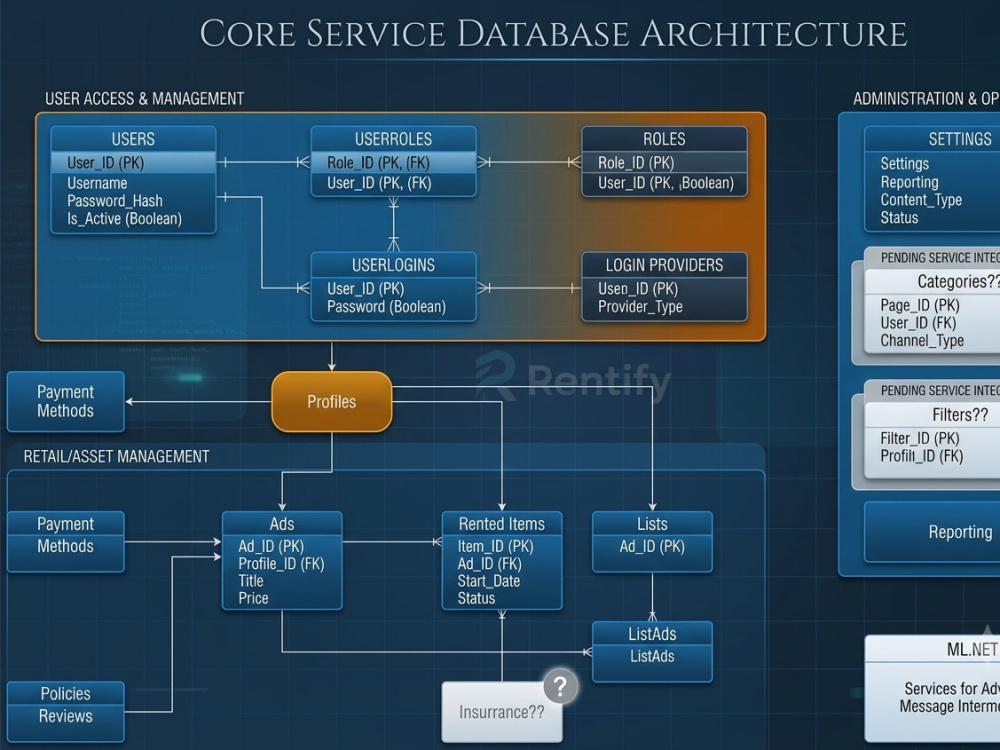Click the Password_Hash field
Viewport: 1000px width, 750px height.
pos(115,201)
